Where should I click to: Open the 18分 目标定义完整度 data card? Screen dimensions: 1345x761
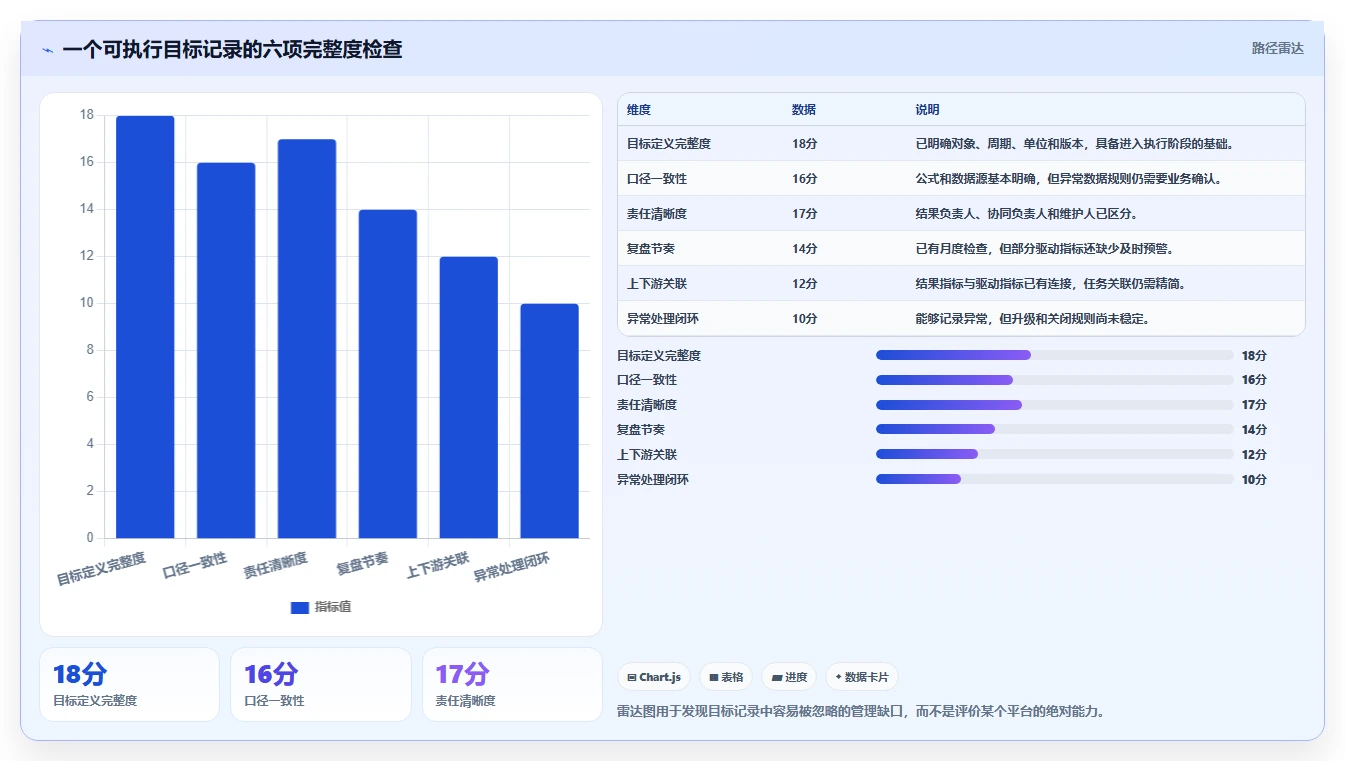[129, 684]
